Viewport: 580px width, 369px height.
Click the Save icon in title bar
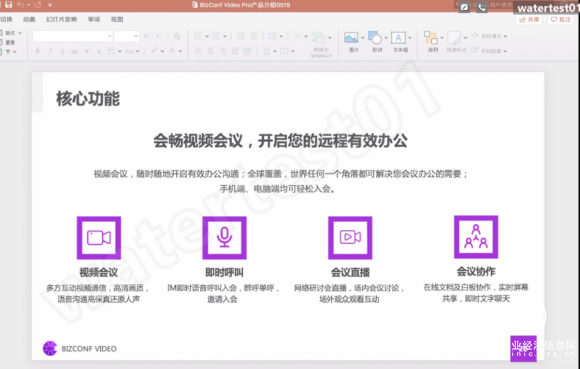click(8, 4)
